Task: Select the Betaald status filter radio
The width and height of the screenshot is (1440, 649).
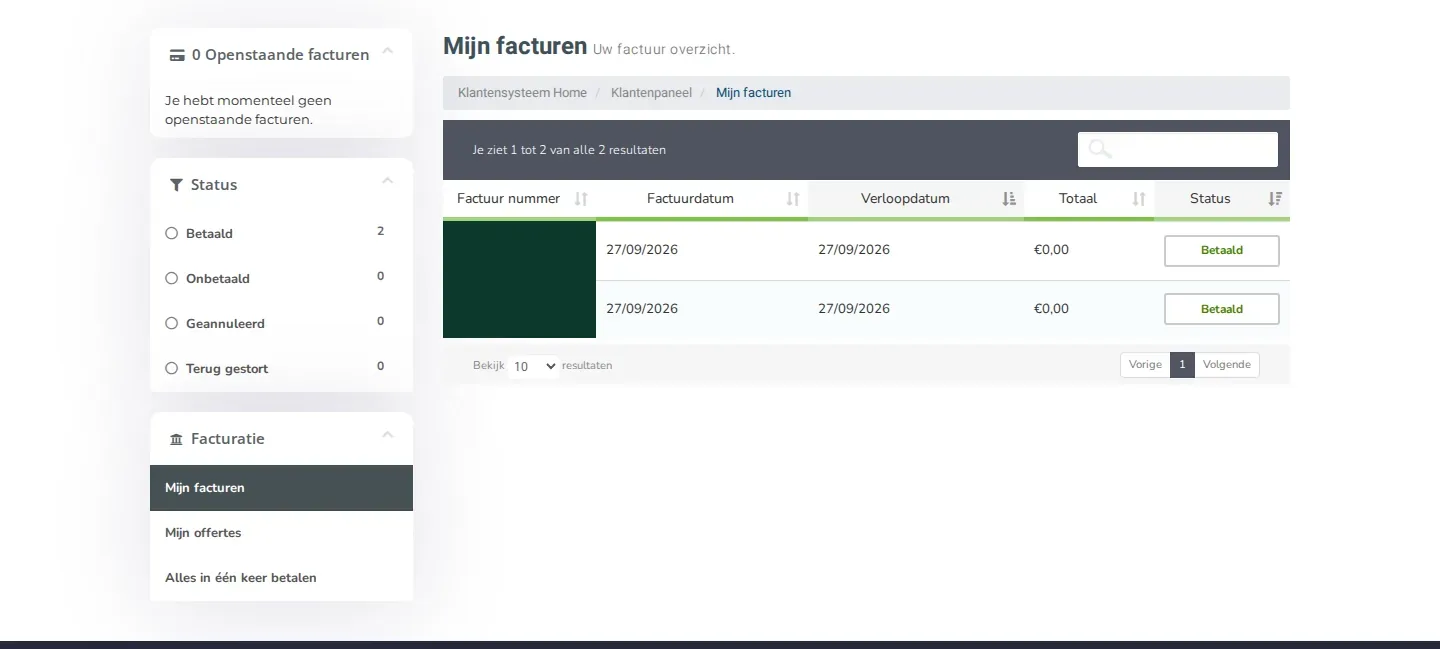Action: (x=171, y=233)
